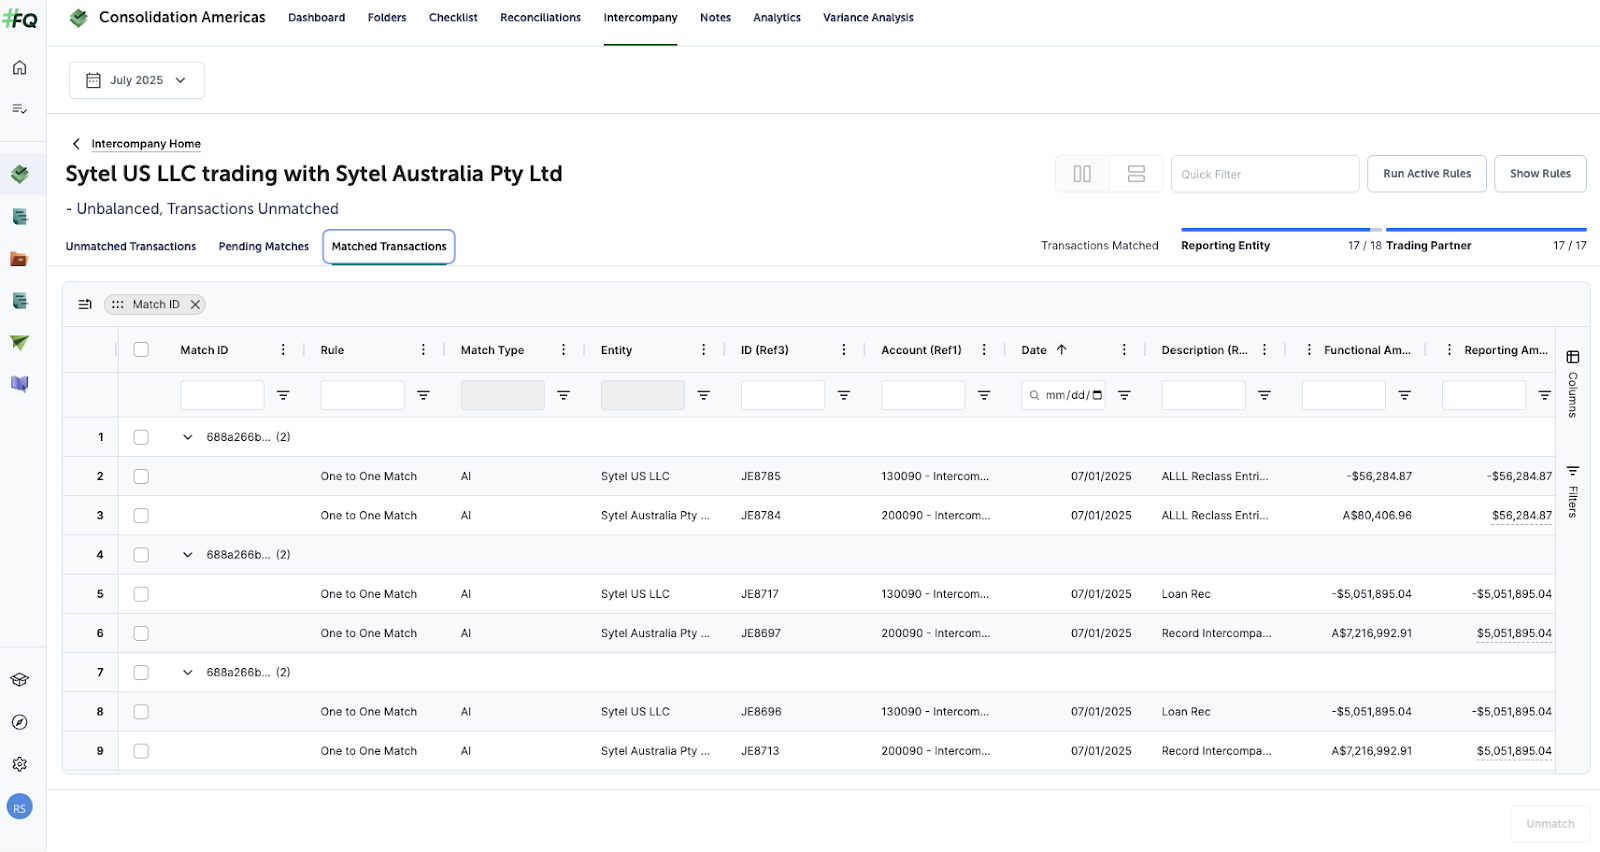
Task: Open Match ID column options menu
Action: pos(283,350)
